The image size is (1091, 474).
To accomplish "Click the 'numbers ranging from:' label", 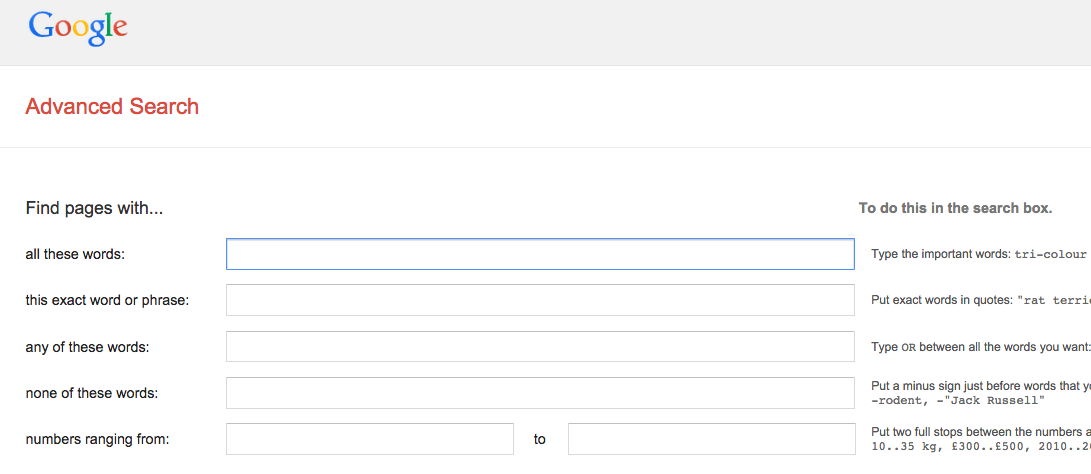I will (x=97, y=439).
